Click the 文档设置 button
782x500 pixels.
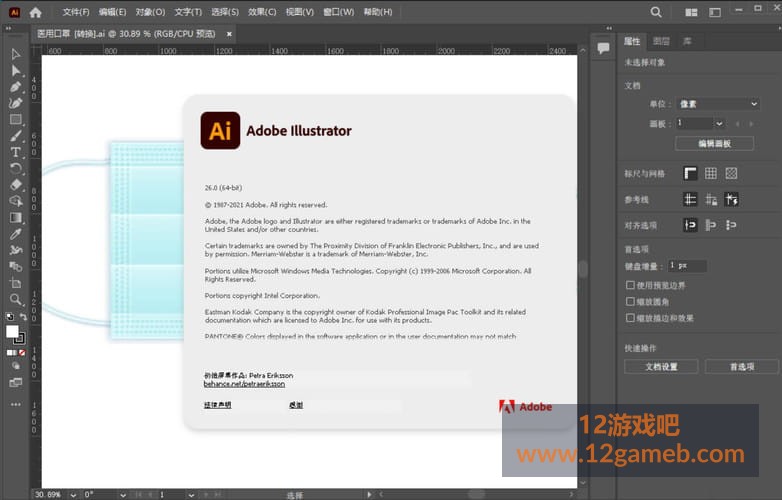(661, 366)
